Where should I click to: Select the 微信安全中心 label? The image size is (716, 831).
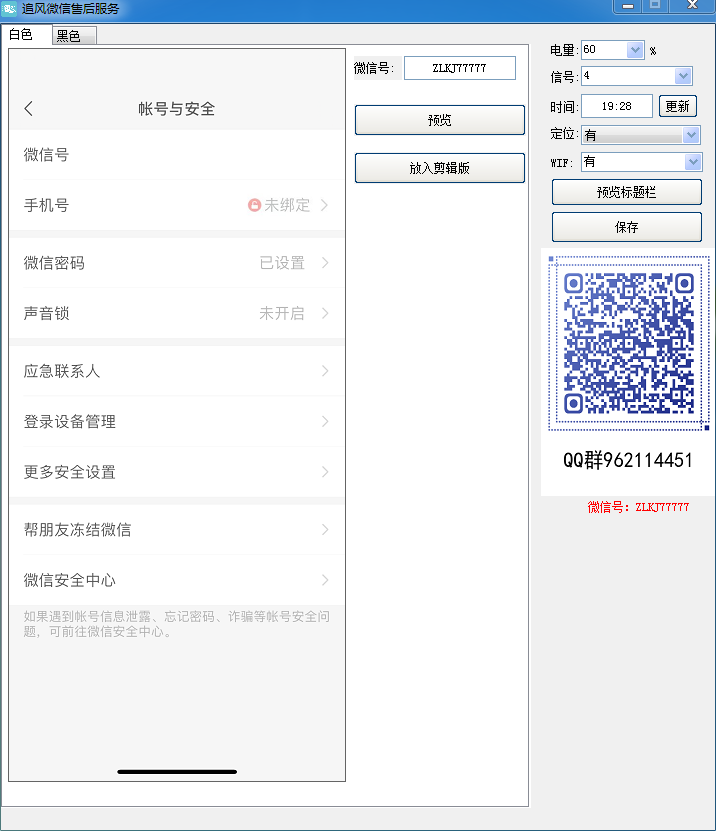coord(69,580)
